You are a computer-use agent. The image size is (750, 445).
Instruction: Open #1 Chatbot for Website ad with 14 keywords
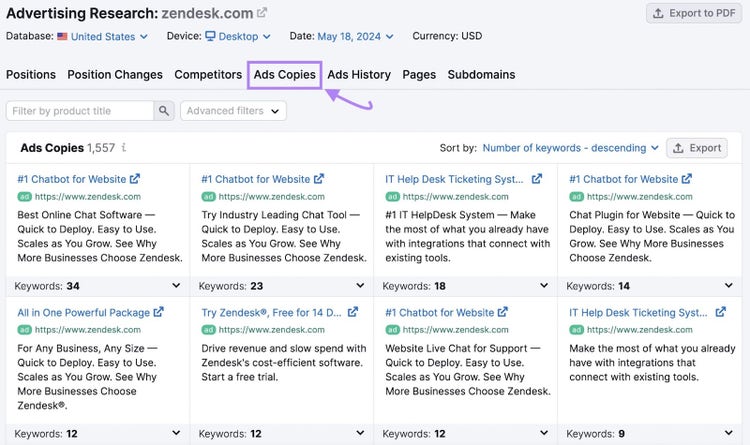pos(624,179)
